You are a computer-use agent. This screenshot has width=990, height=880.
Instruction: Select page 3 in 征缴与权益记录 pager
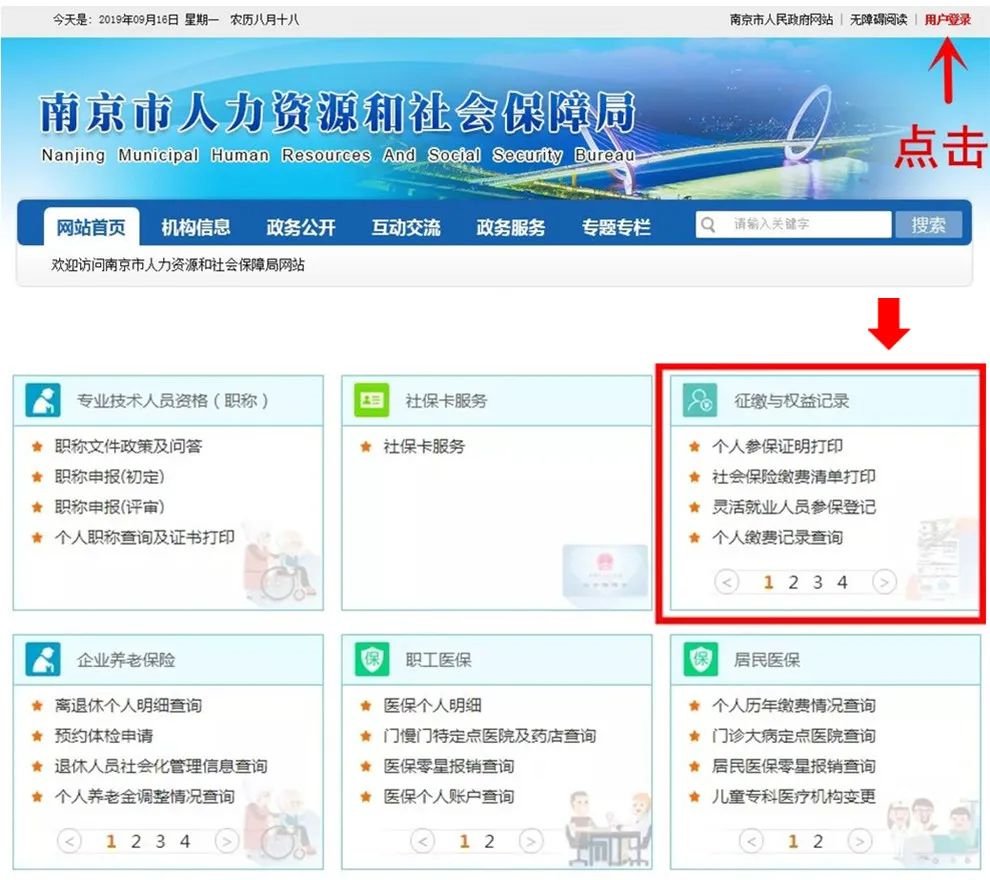click(818, 582)
